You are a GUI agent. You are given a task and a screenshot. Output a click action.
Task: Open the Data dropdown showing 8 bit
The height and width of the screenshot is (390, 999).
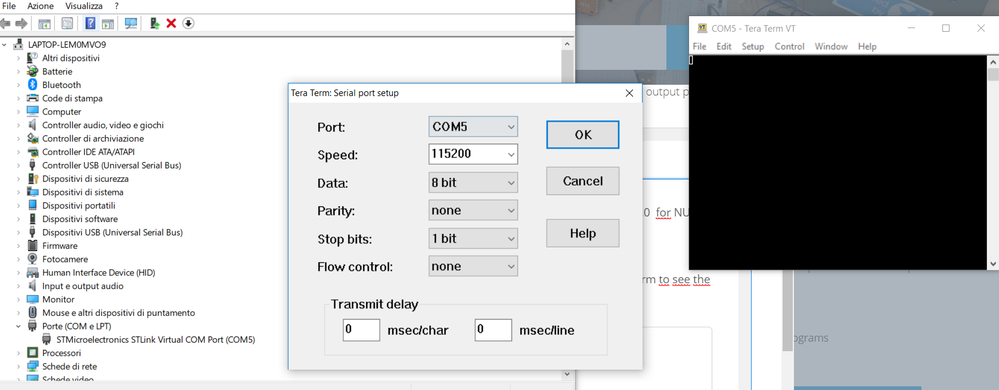[473, 183]
